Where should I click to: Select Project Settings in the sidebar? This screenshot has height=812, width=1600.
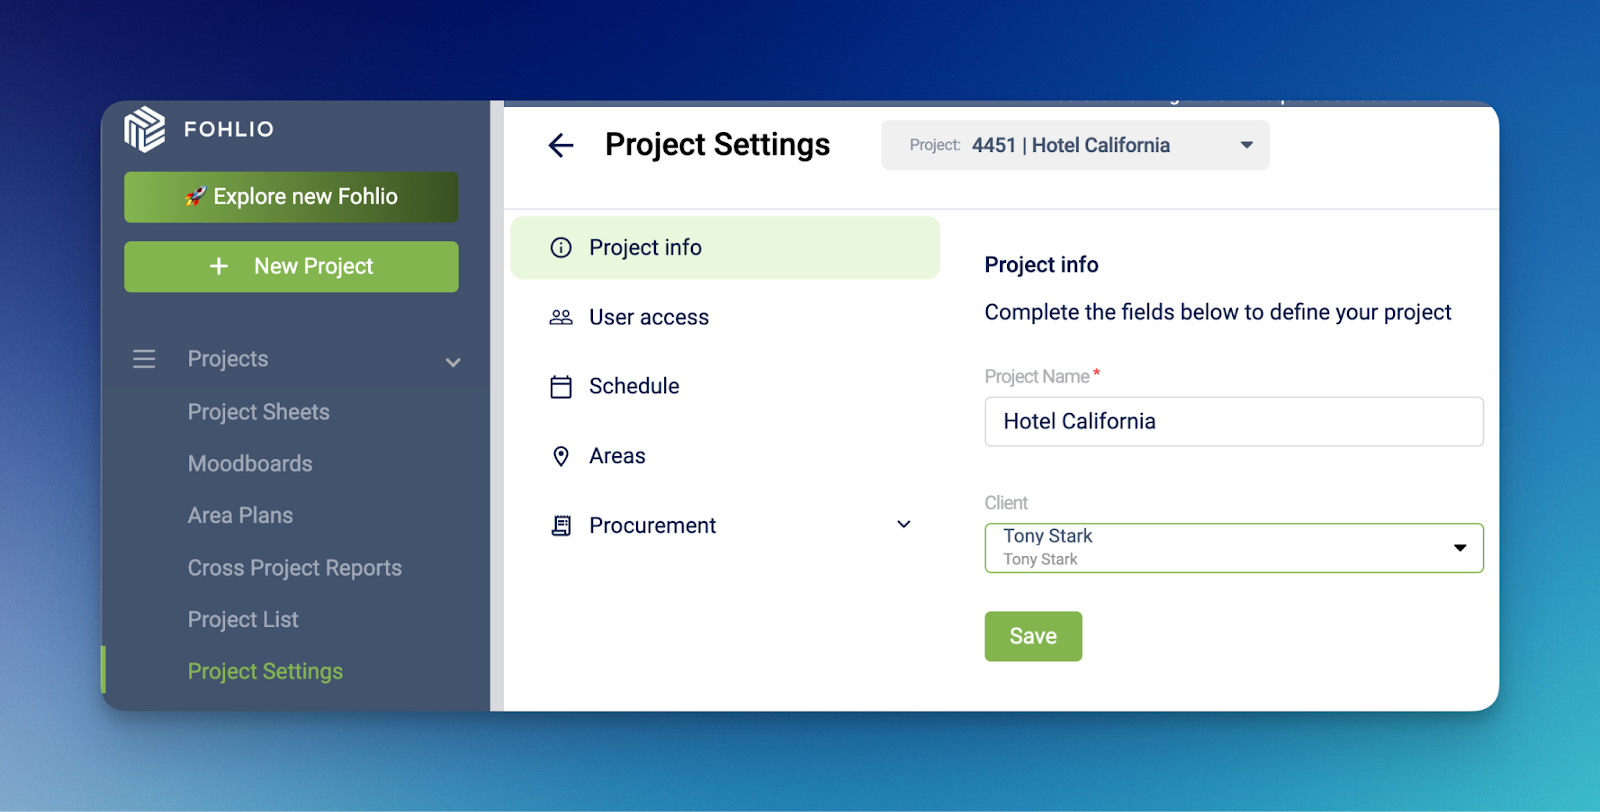(265, 672)
